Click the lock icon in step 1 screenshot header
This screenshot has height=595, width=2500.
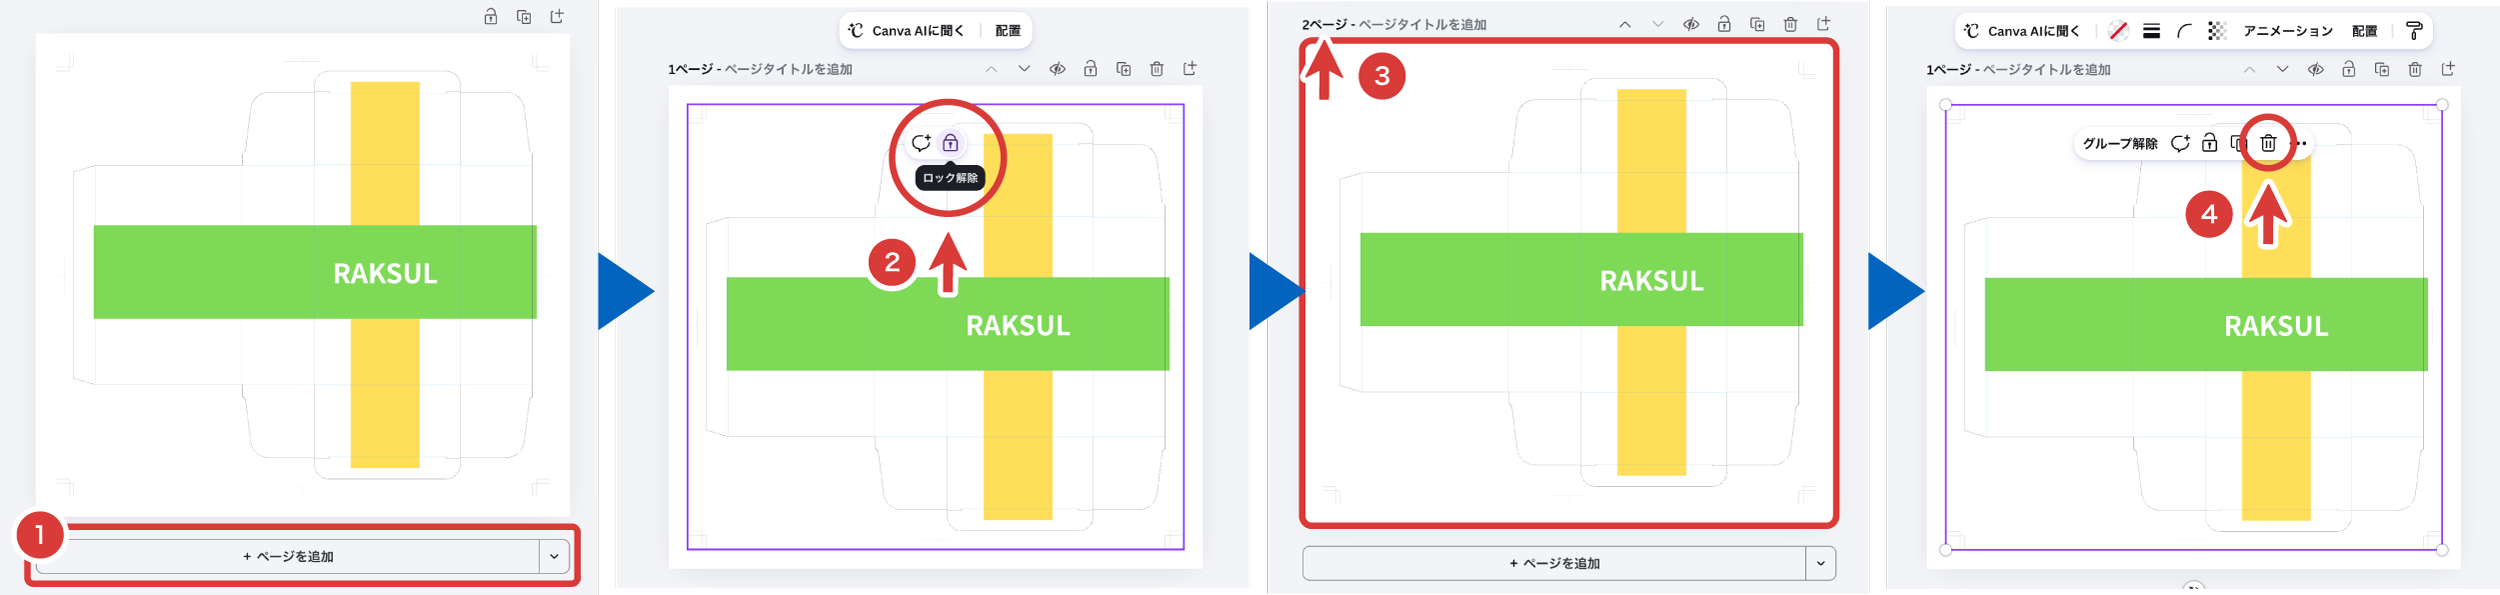(x=490, y=17)
